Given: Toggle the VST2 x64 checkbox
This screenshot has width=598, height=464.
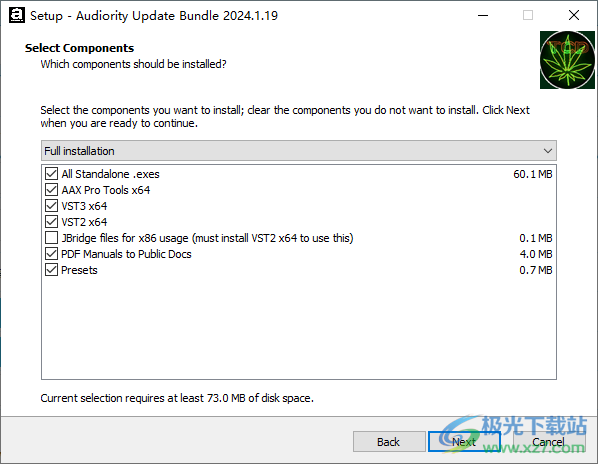Looking at the screenshot, I should [51, 222].
